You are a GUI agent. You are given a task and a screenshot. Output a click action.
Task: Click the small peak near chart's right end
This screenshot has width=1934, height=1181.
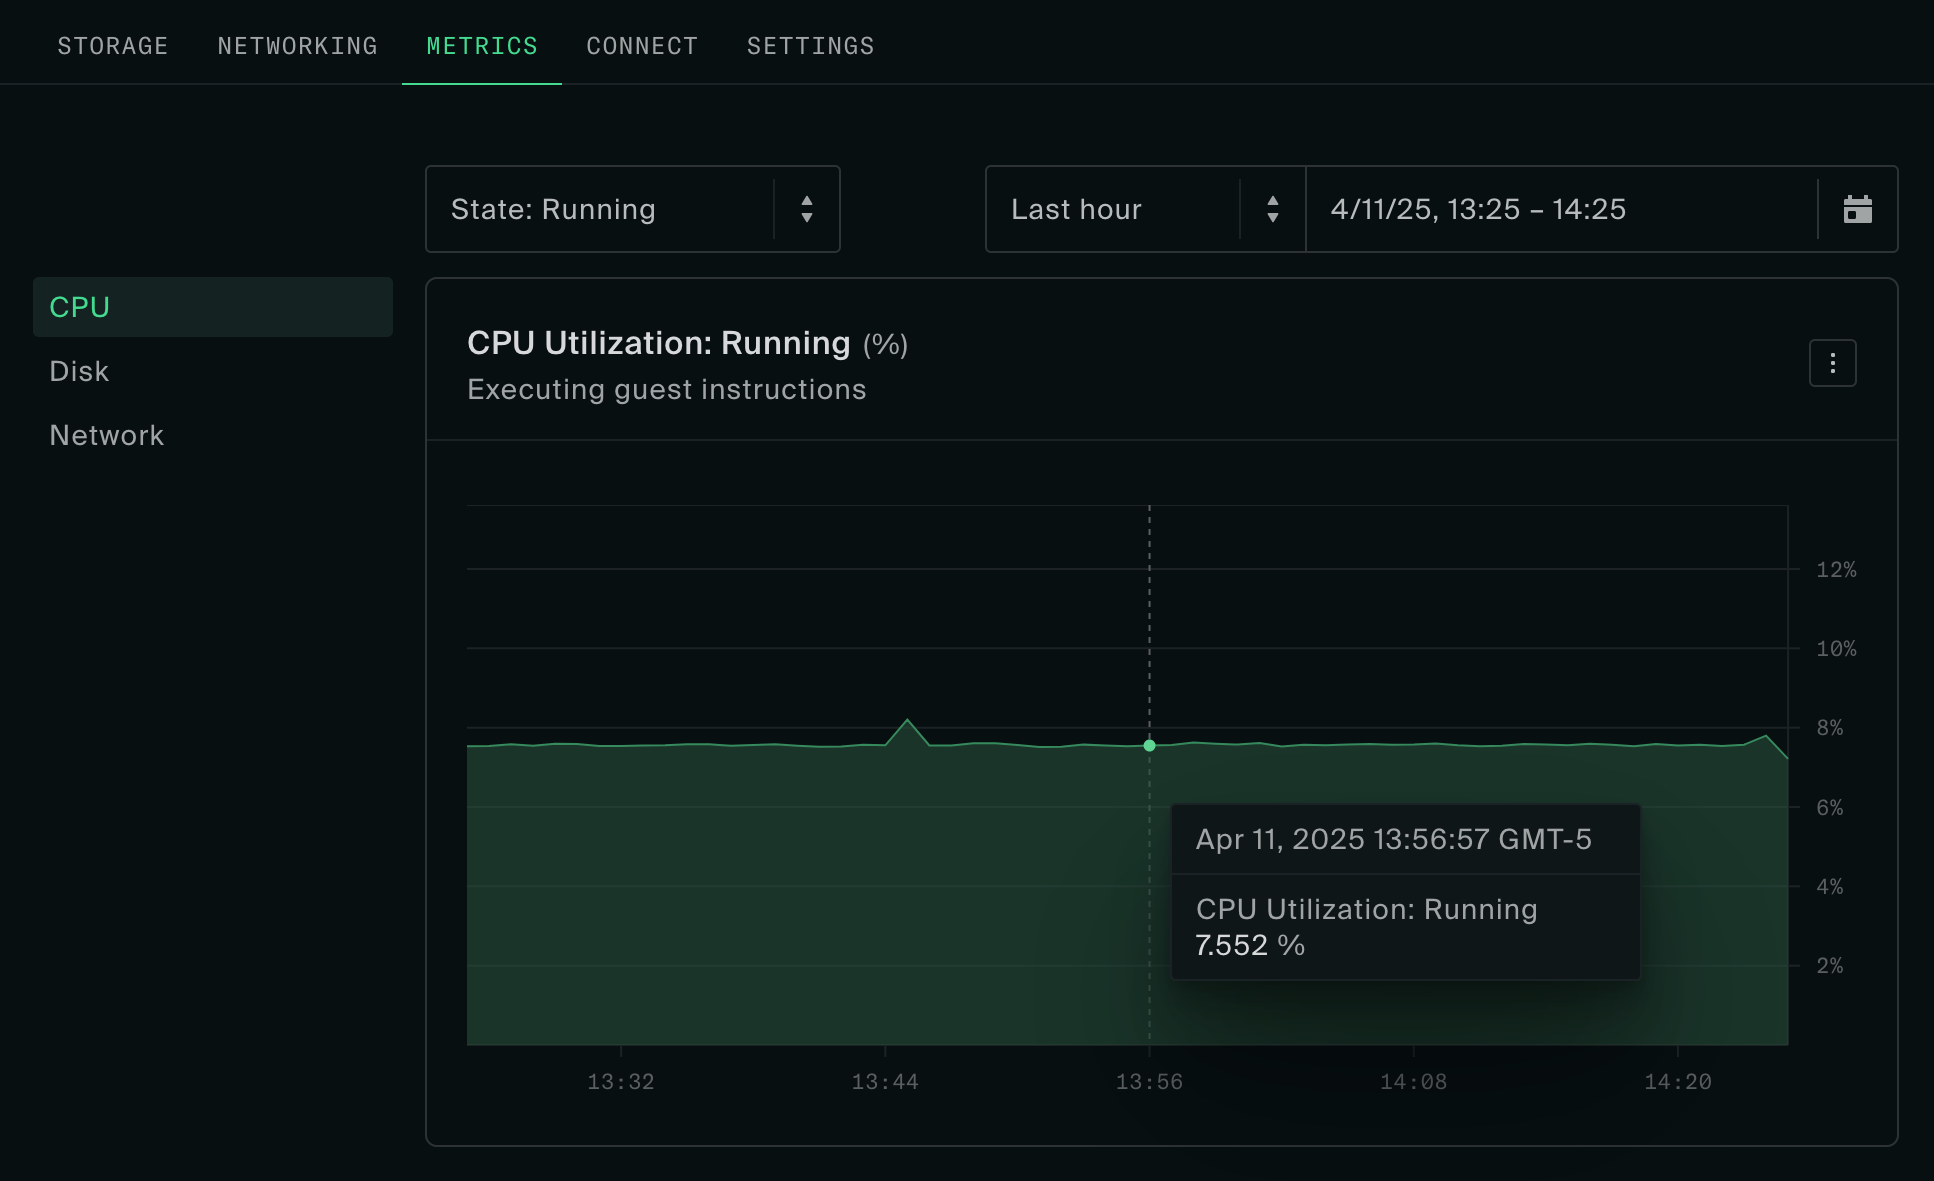(x=1766, y=736)
